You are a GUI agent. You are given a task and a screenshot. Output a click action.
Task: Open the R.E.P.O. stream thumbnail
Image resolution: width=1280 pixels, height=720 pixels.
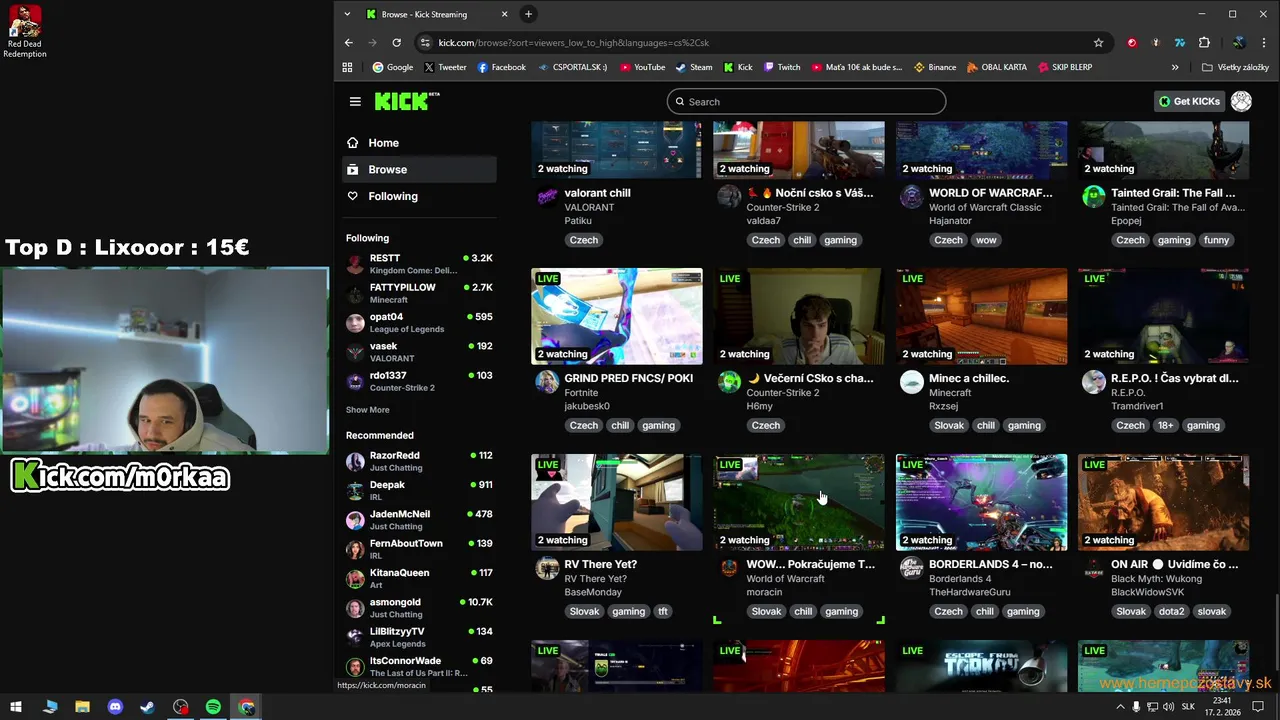coord(1164,316)
